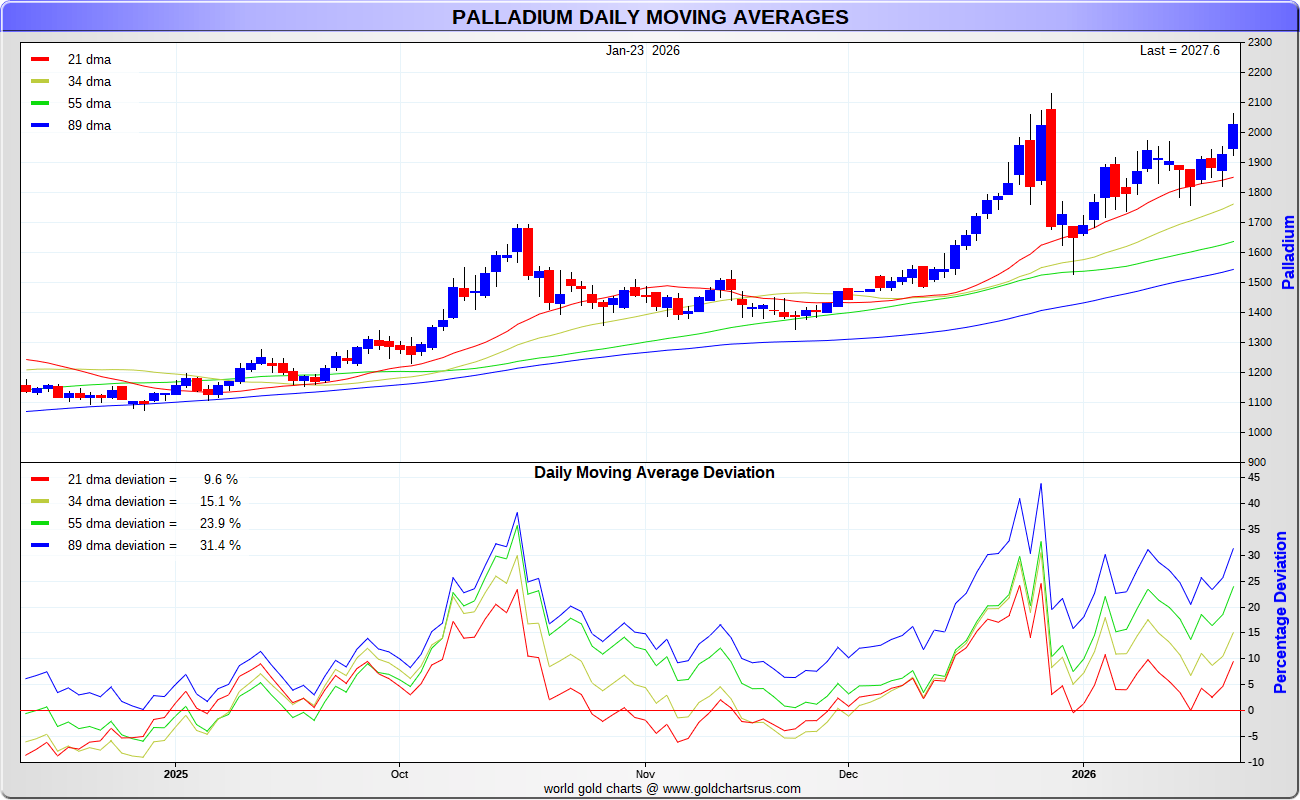Screen dimensions: 1300x800
Task: Click the red zero line in deviation panel
Action: (x=631, y=710)
